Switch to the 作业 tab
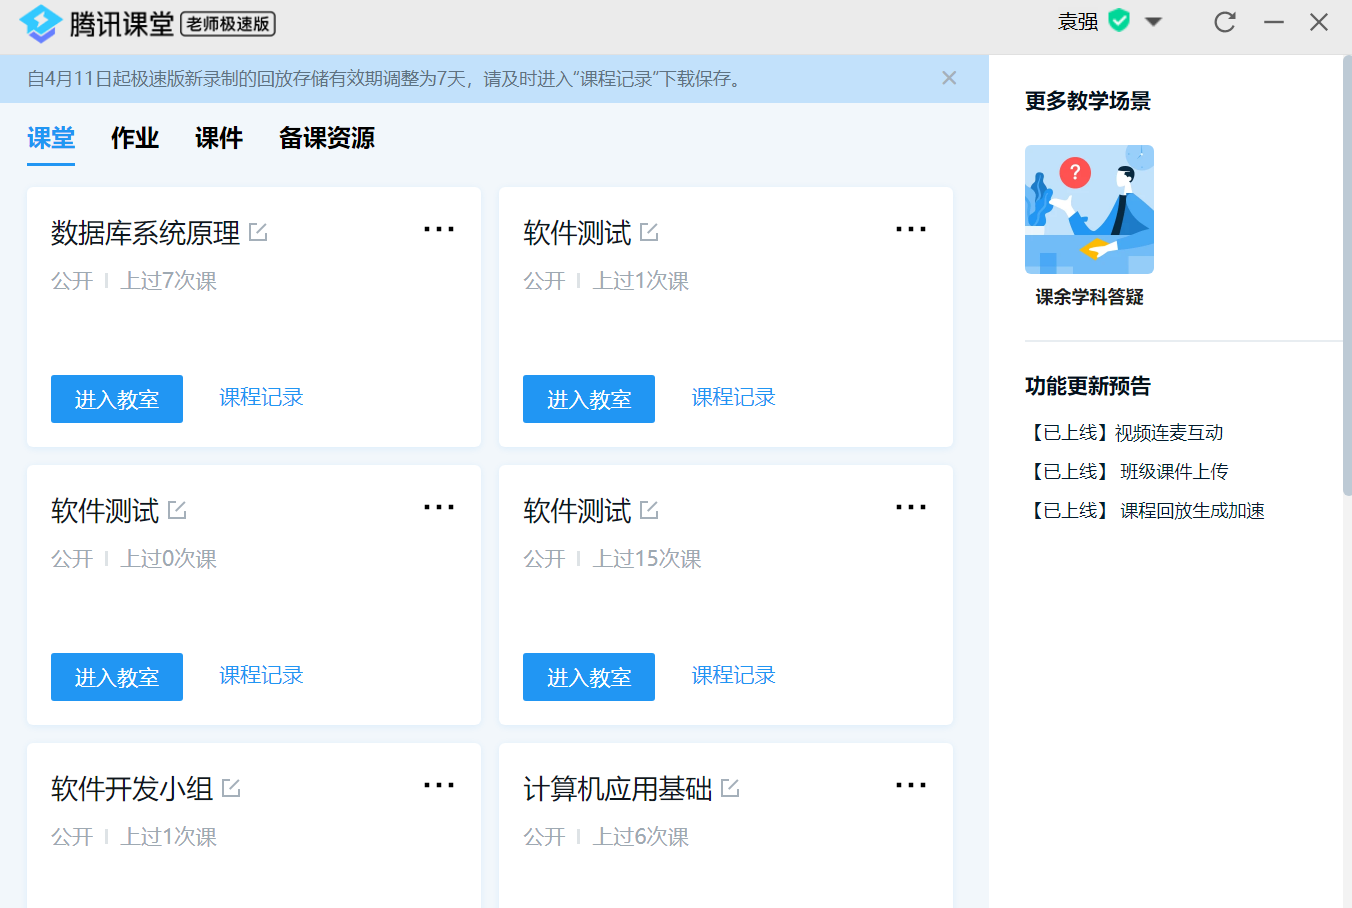1352x908 pixels. tap(135, 138)
